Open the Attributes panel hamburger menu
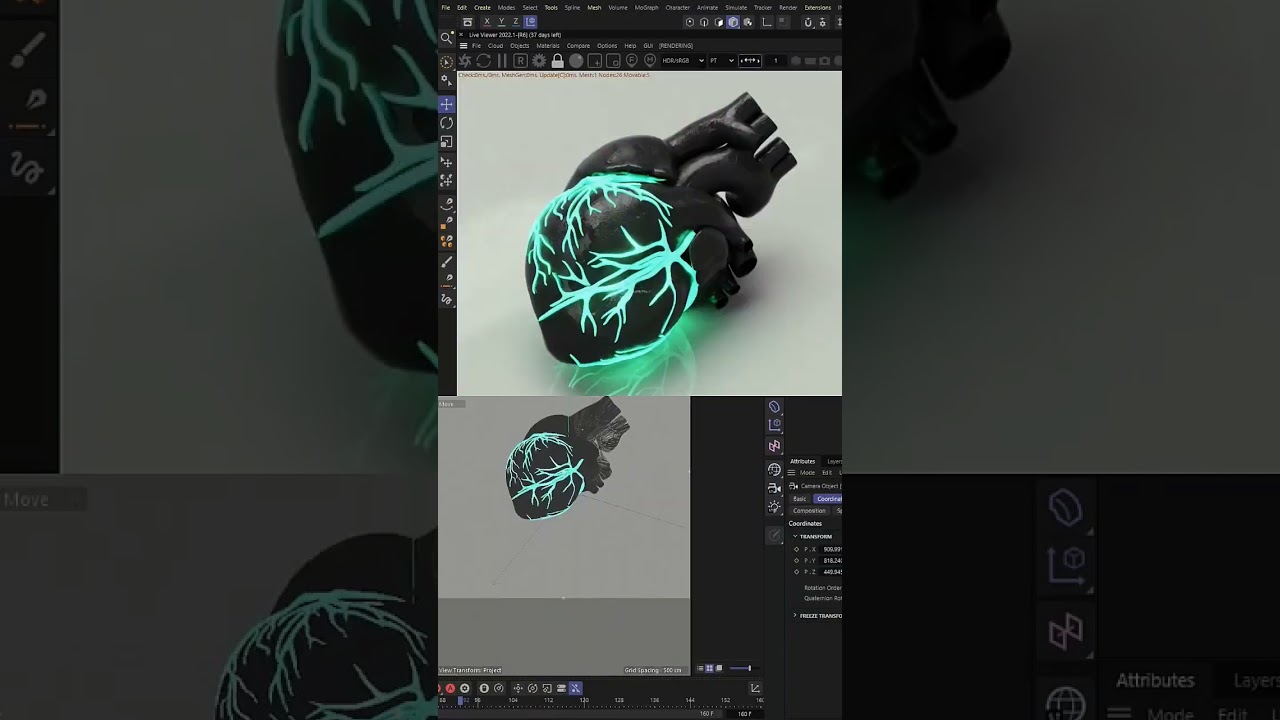This screenshot has height=720, width=1280. (x=791, y=472)
